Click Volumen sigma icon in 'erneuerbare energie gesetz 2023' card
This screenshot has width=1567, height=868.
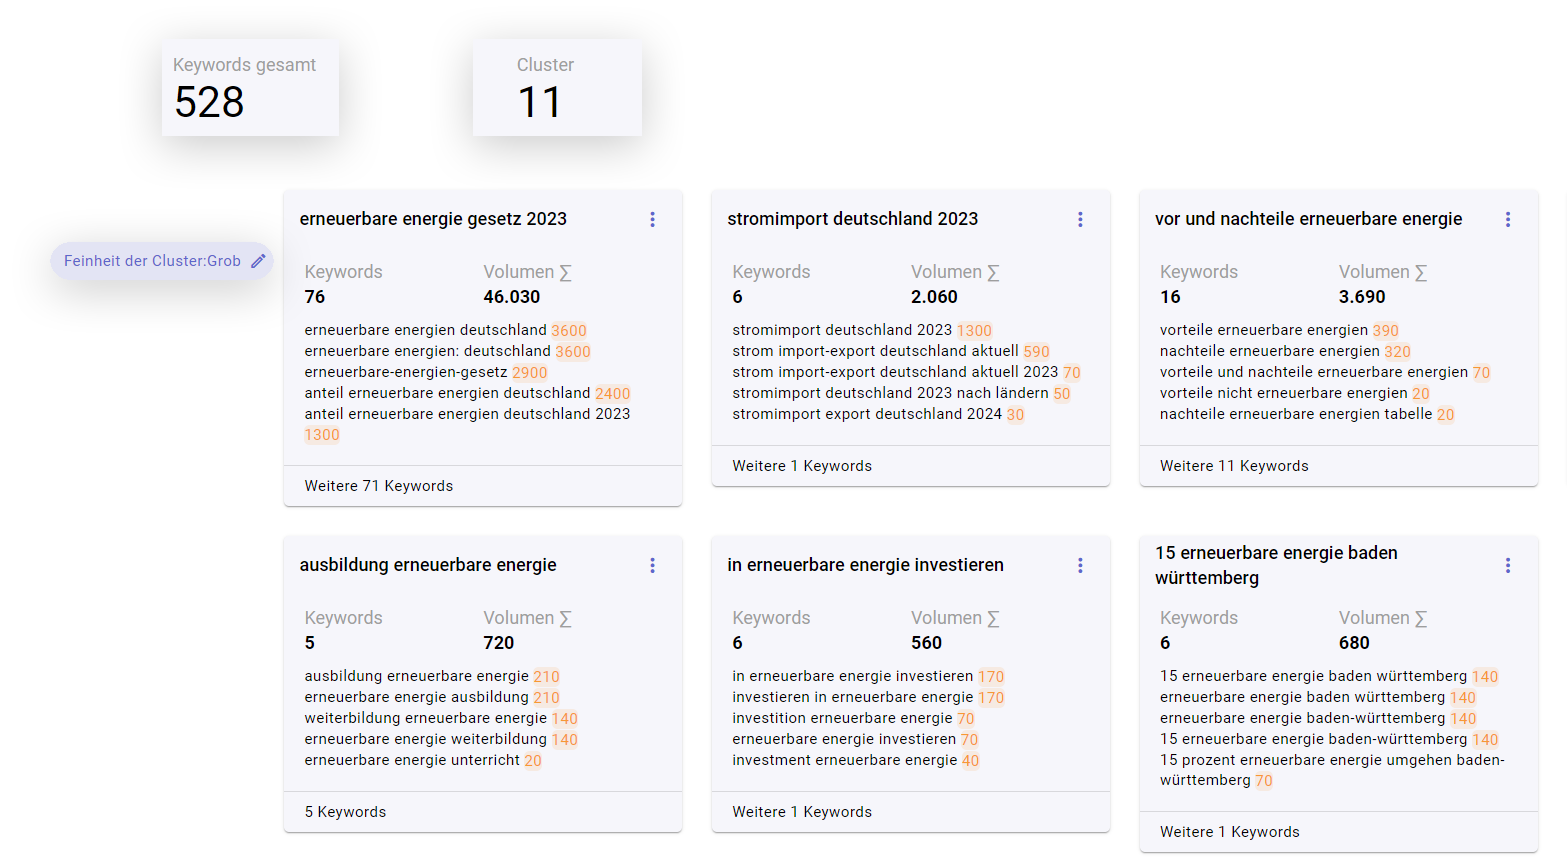pyautogui.click(x=565, y=272)
